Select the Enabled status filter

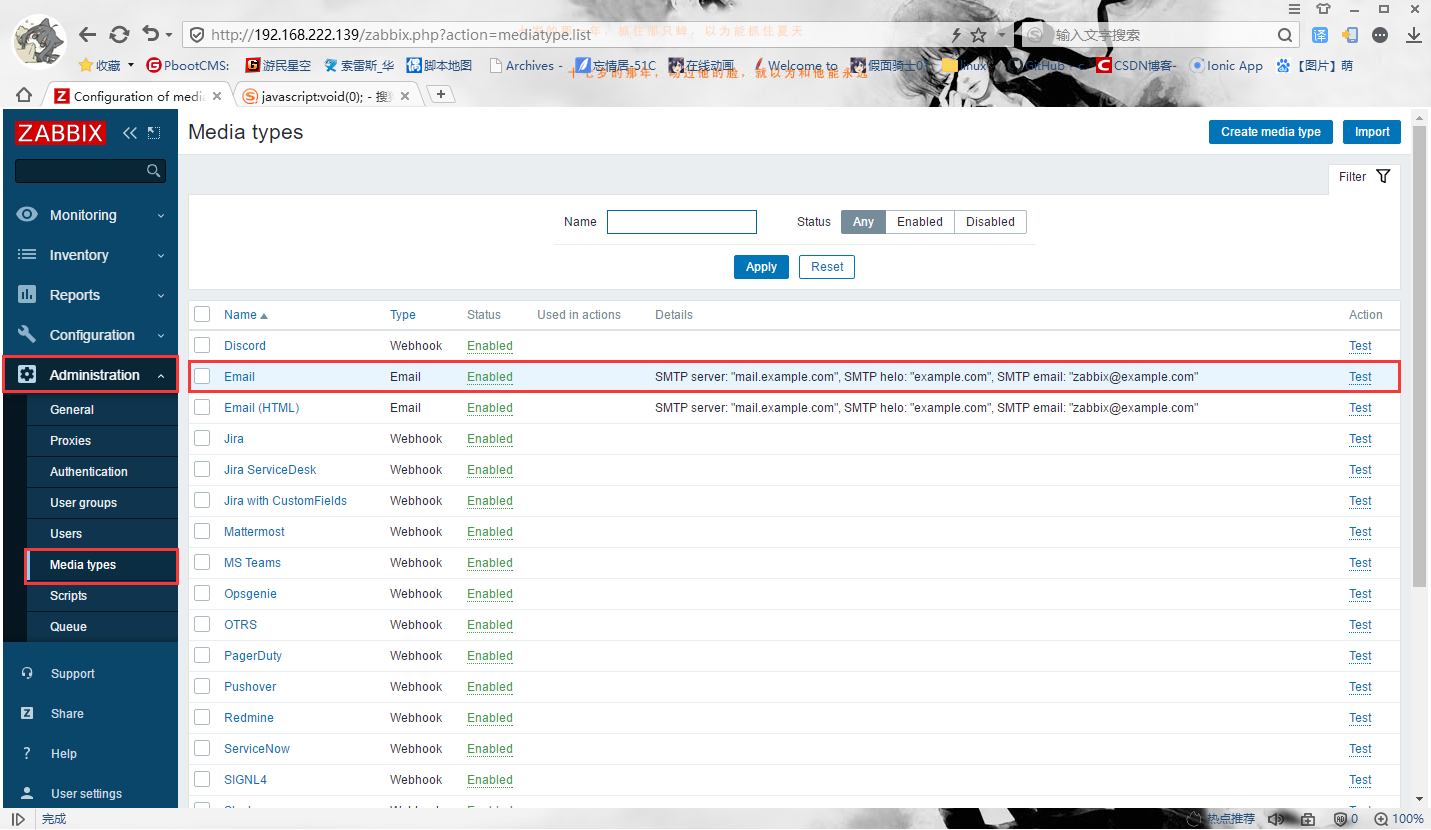point(920,222)
